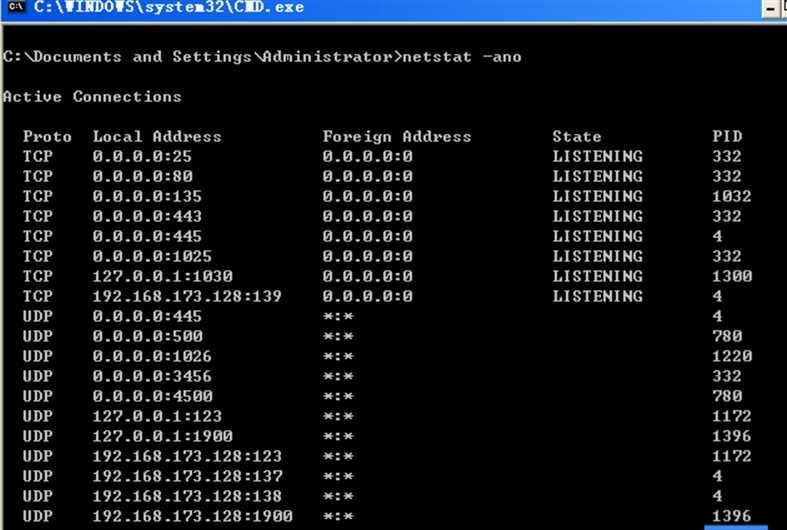Select local address 0.0.0.0:1026
Image resolution: width=787 pixels, height=530 pixels.
tap(152, 356)
